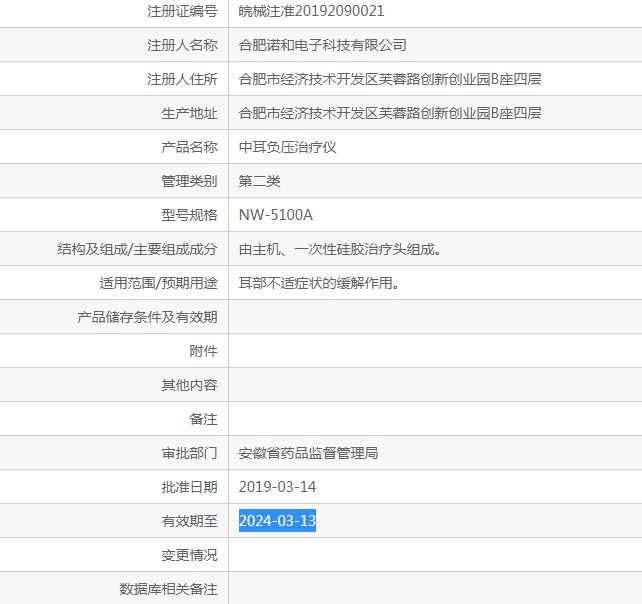The image size is (642, 604).
Task: Click the 批准日期 label
Action: pos(189,487)
